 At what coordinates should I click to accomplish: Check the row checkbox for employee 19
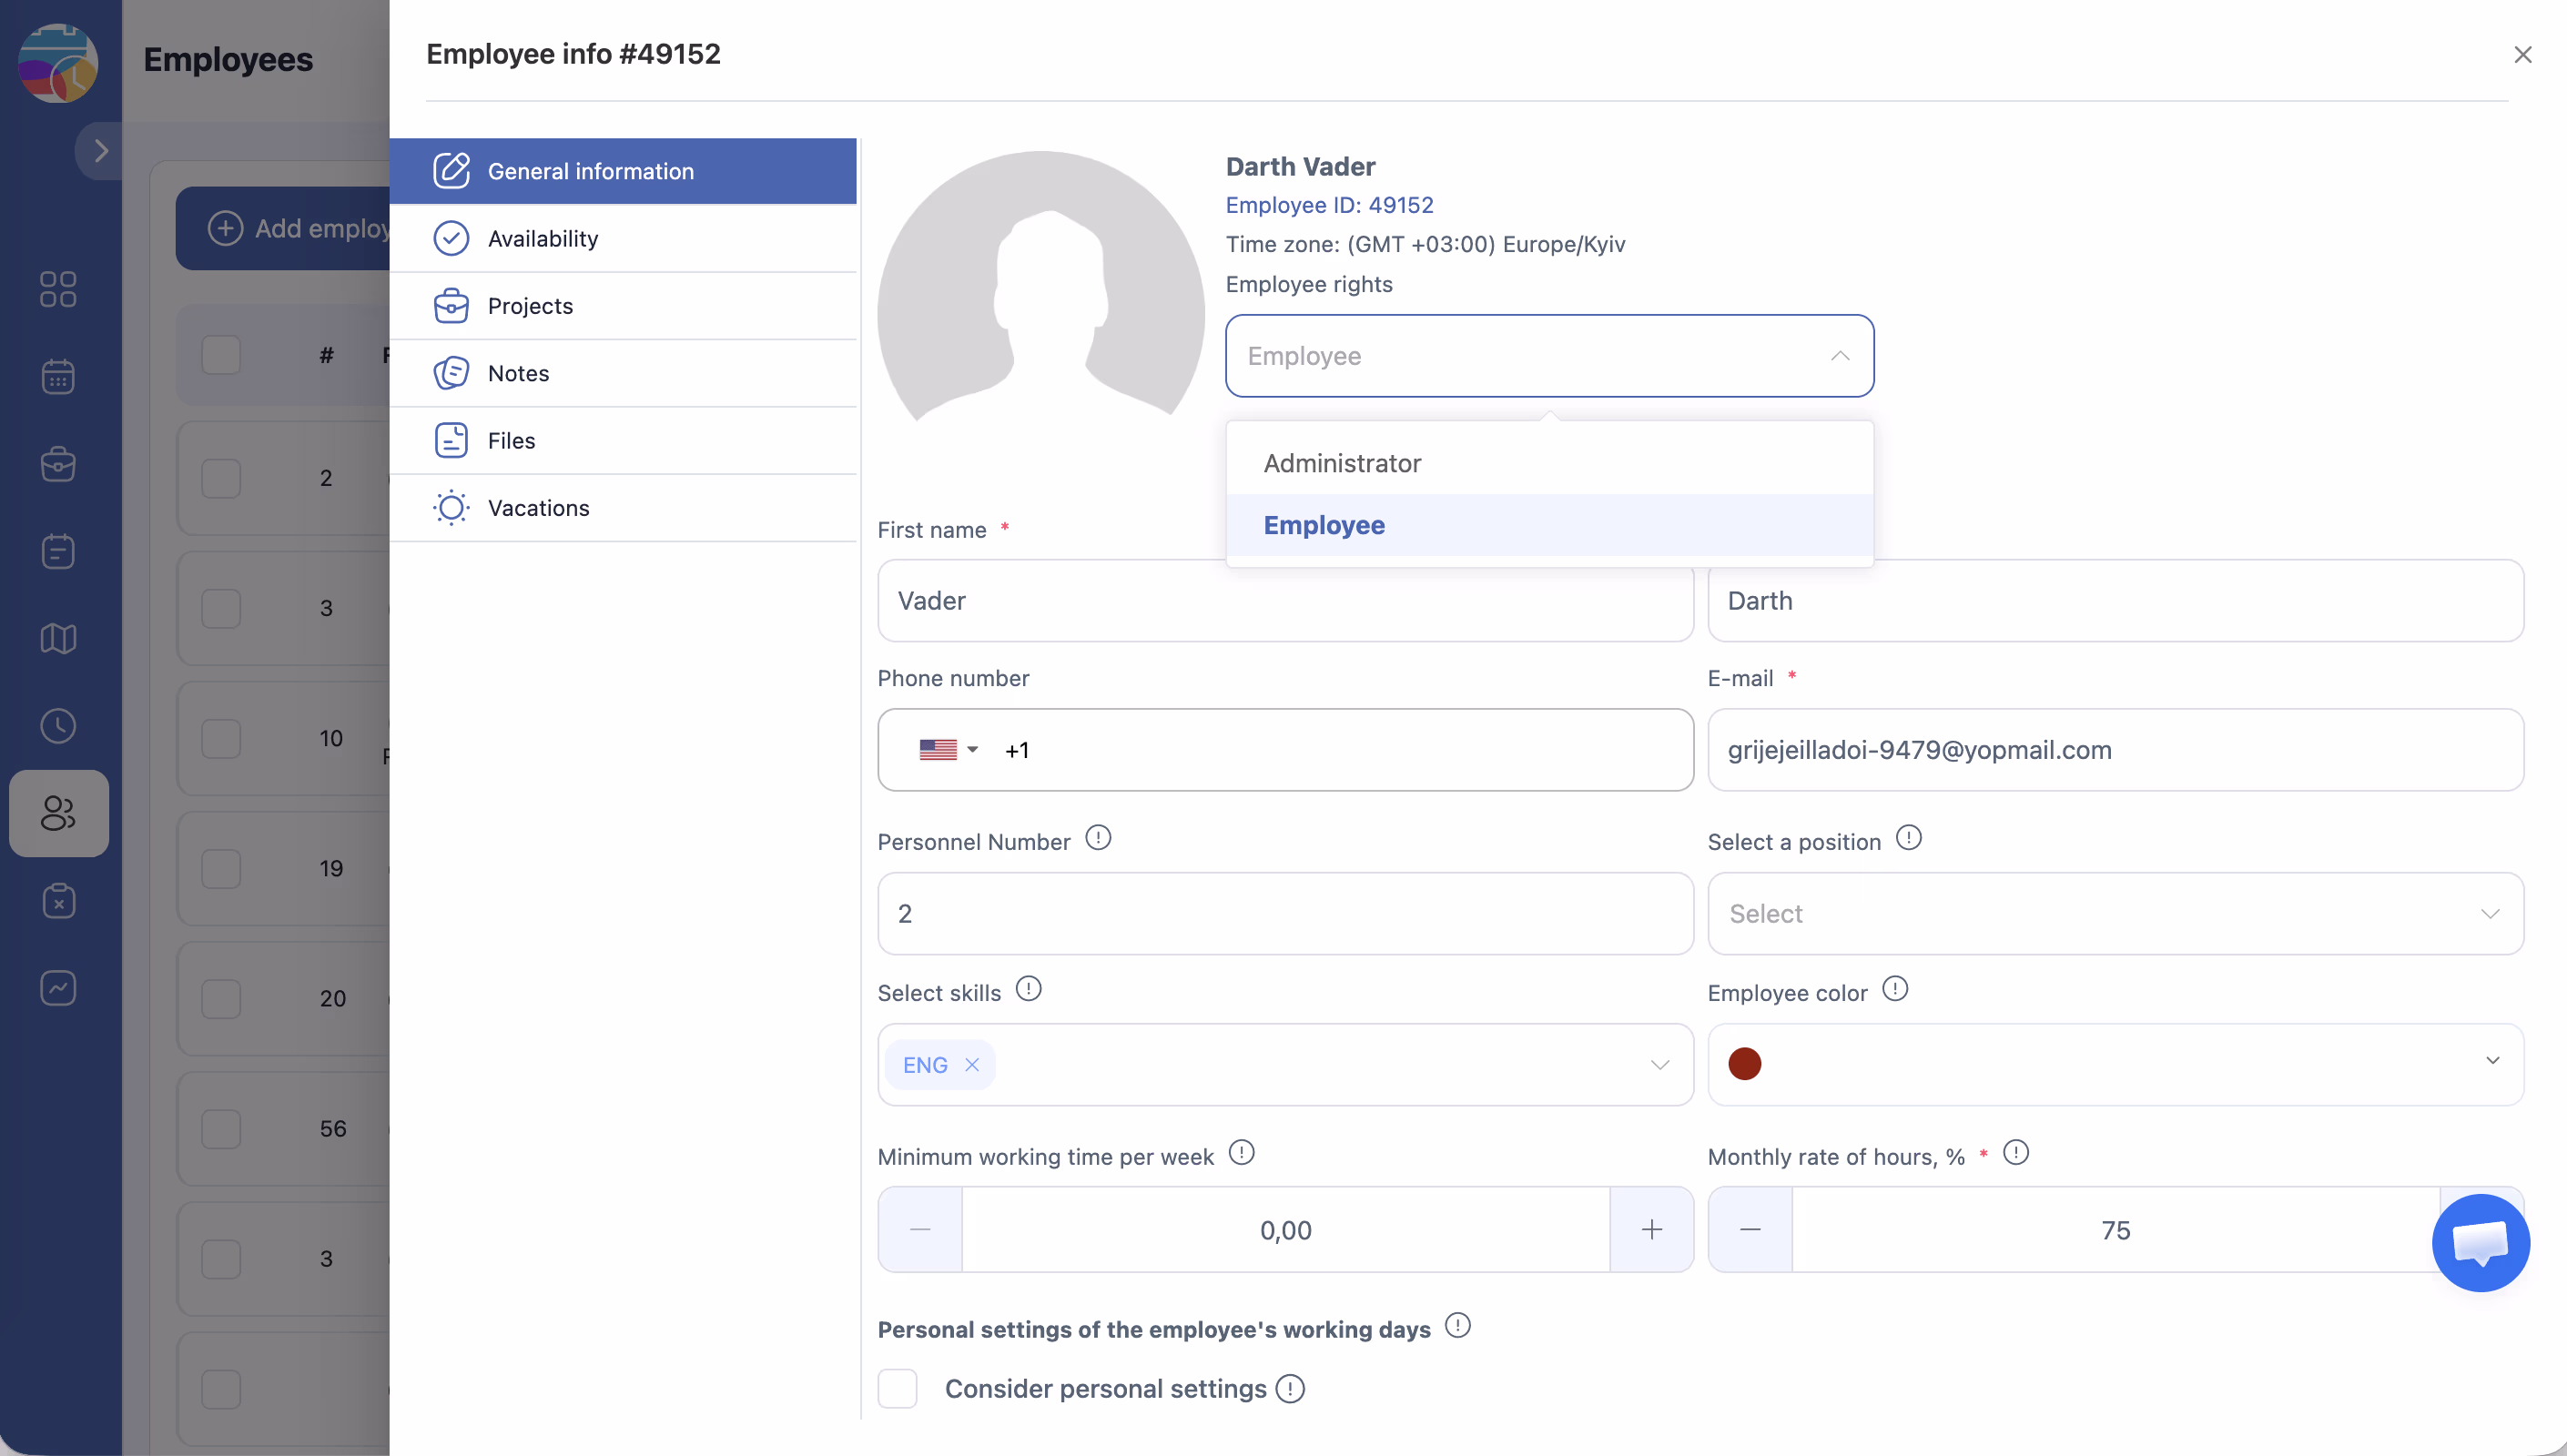(x=221, y=868)
